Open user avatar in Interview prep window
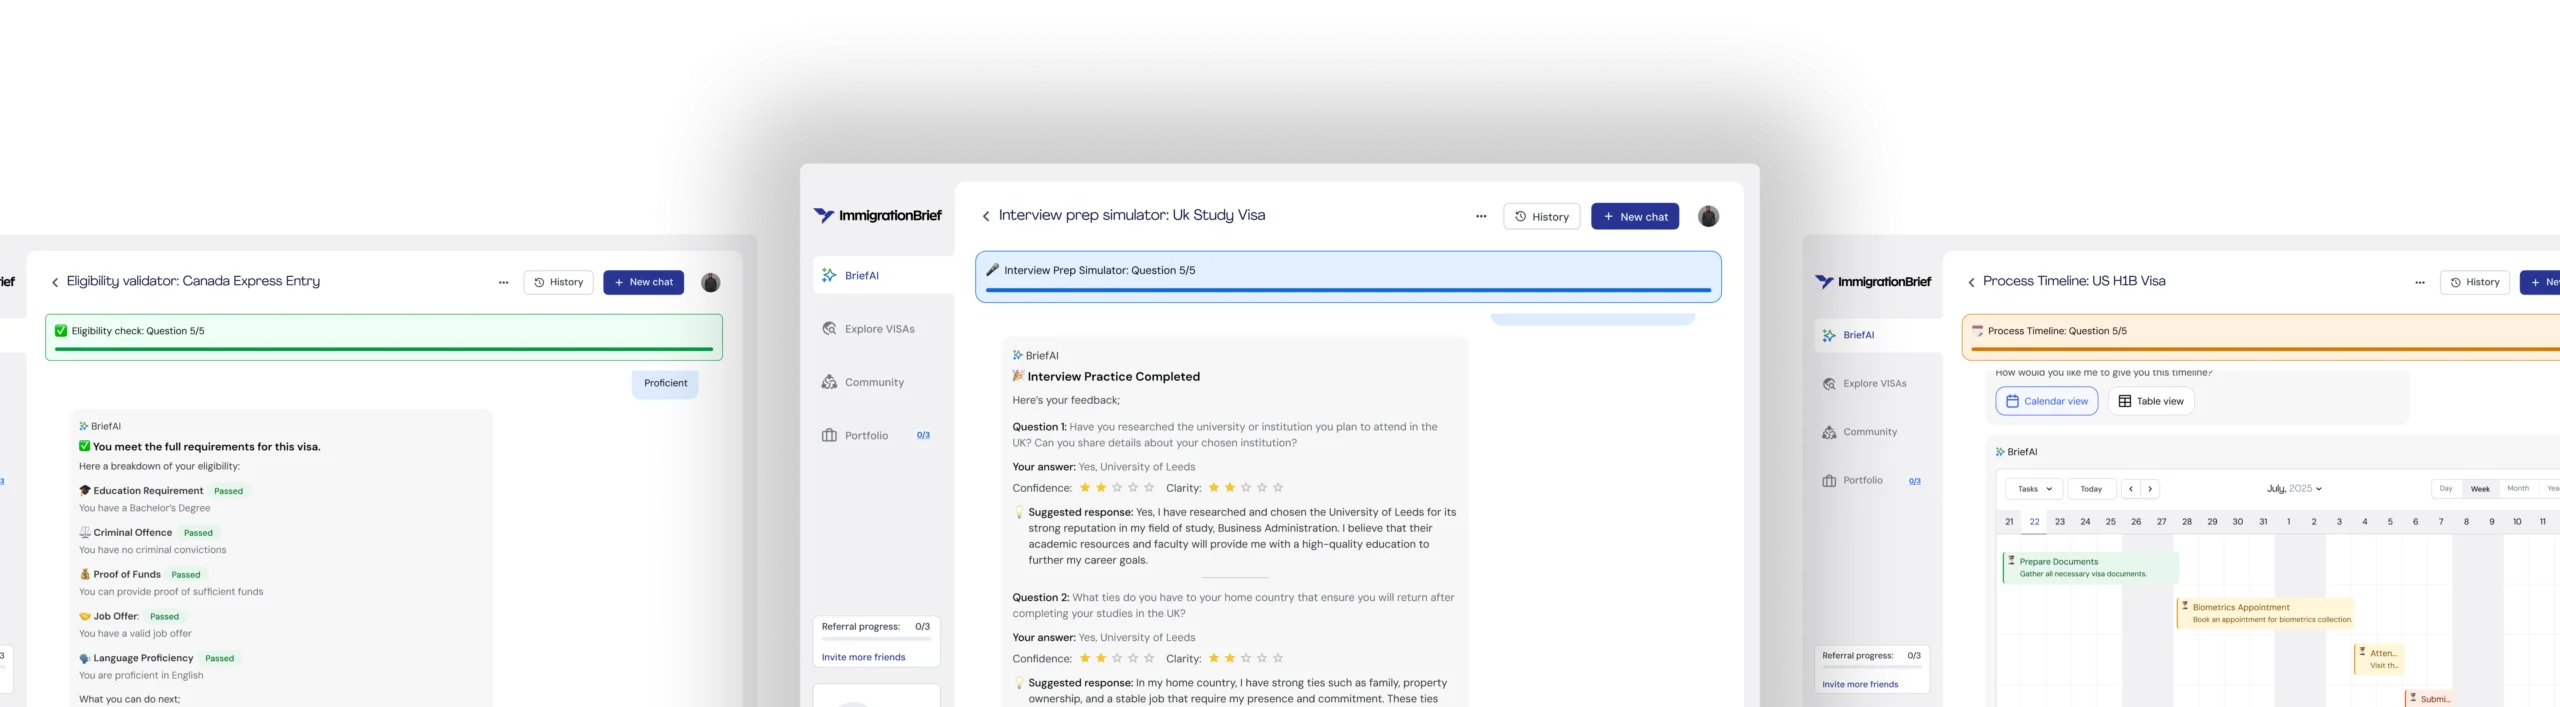The image size is (2560, 707). click(x=1708, y=216)
